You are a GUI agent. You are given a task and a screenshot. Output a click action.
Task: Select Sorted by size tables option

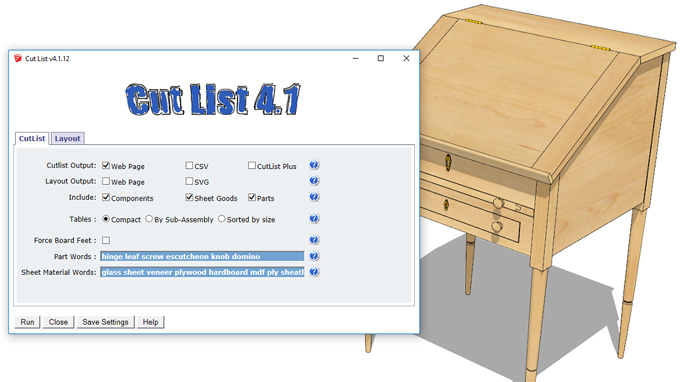[222, 219]
